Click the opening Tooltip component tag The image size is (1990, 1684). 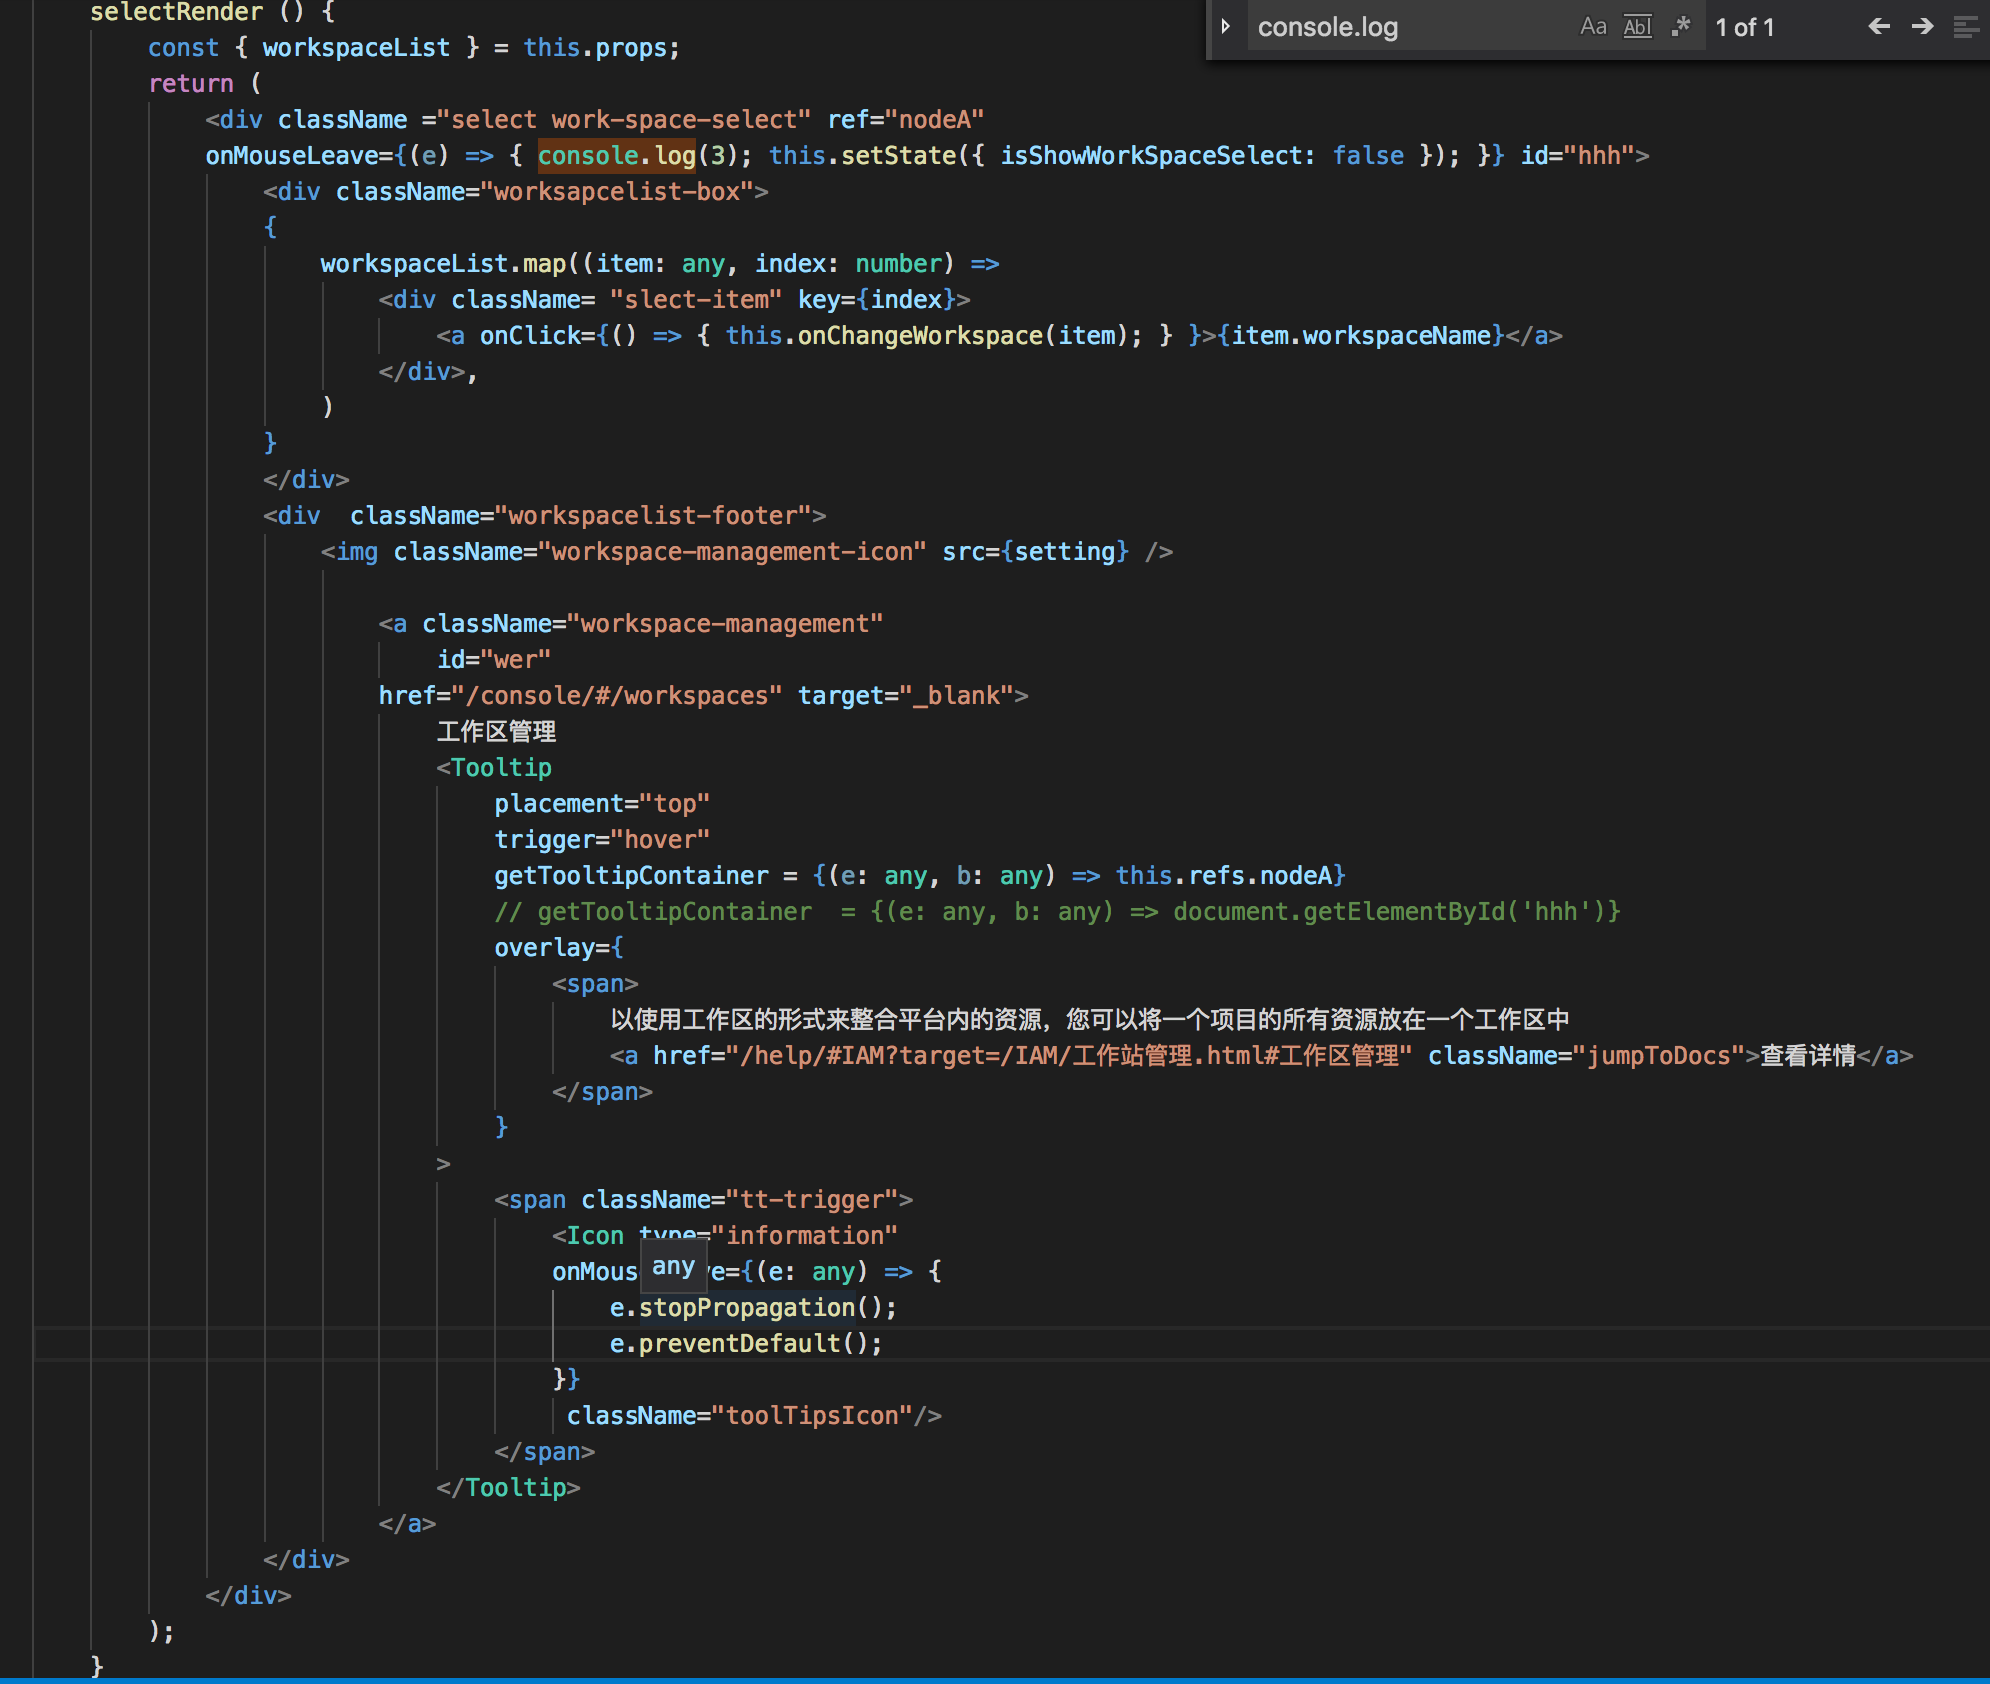(x=500, y=767)
